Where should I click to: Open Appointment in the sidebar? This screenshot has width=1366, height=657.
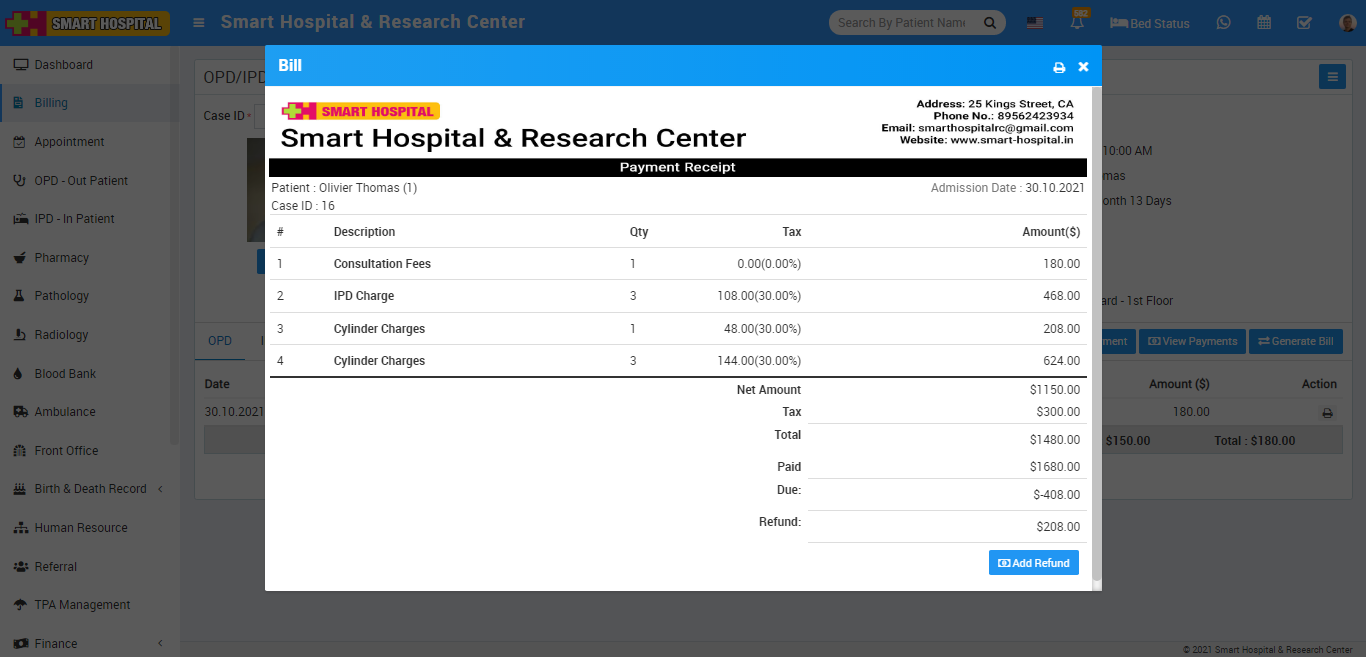(x=69, y=142)
